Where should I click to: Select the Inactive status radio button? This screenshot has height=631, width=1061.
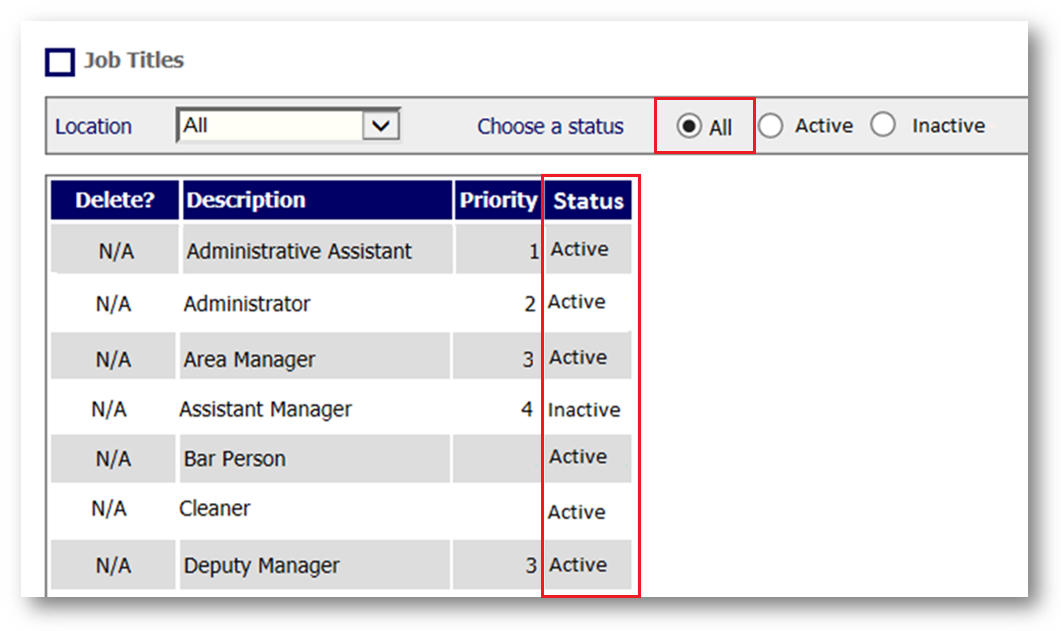883,126
